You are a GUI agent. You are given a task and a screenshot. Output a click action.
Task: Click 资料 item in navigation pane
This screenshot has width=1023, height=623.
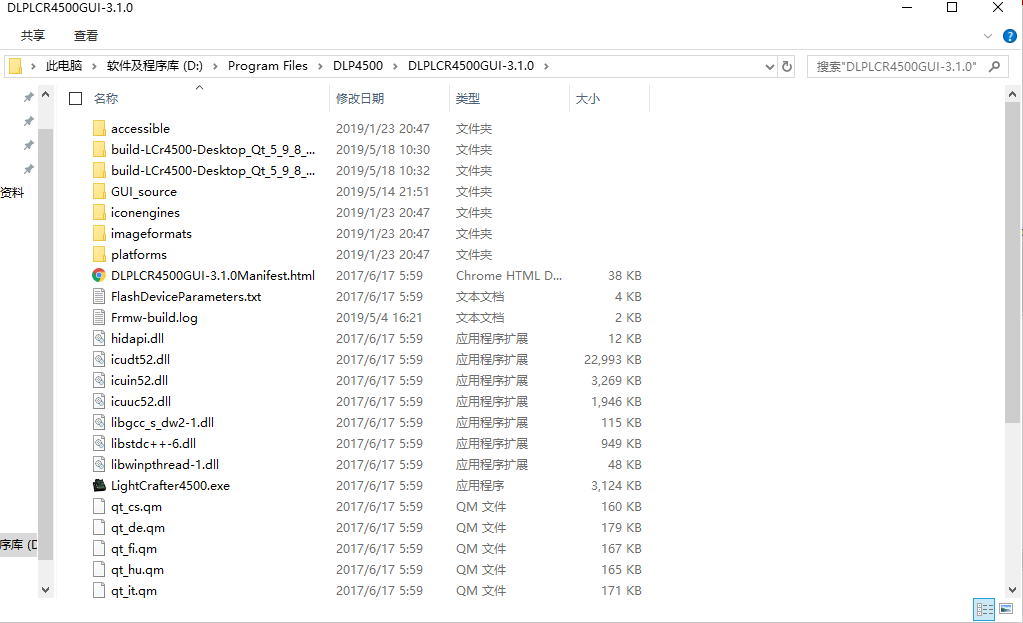coord(12,192)
